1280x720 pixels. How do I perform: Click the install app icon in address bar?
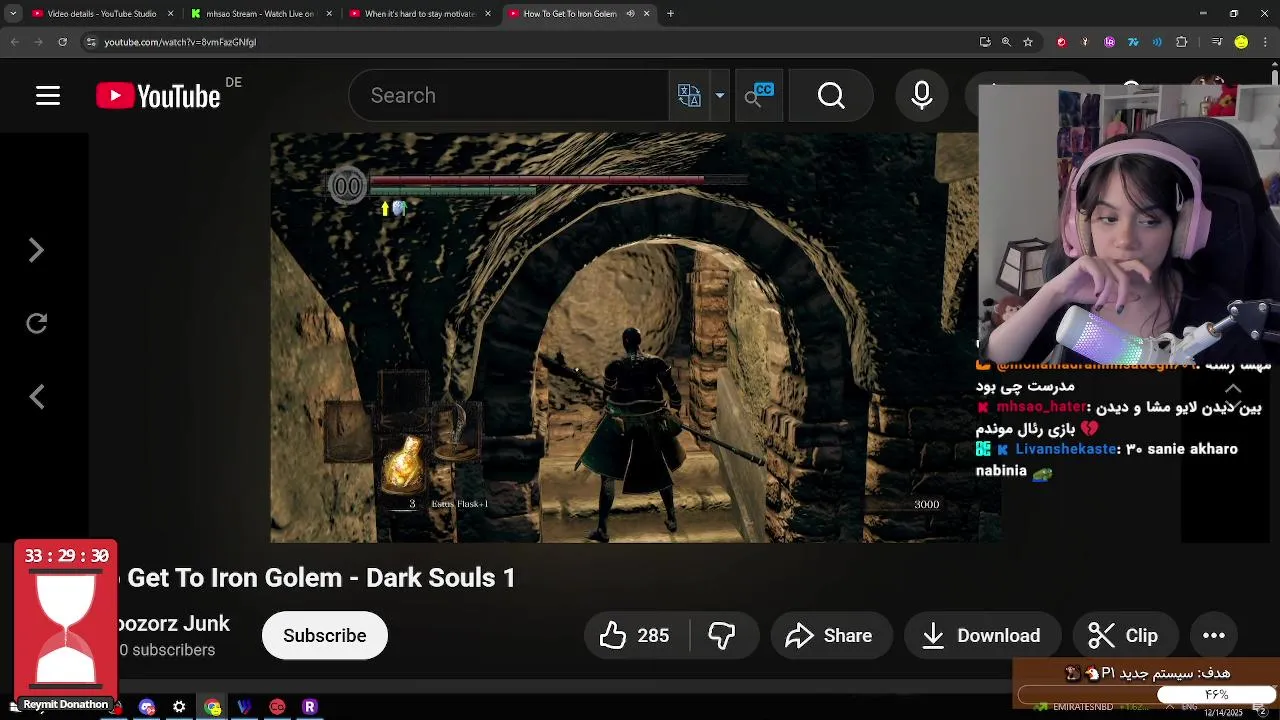pos(985,42)
